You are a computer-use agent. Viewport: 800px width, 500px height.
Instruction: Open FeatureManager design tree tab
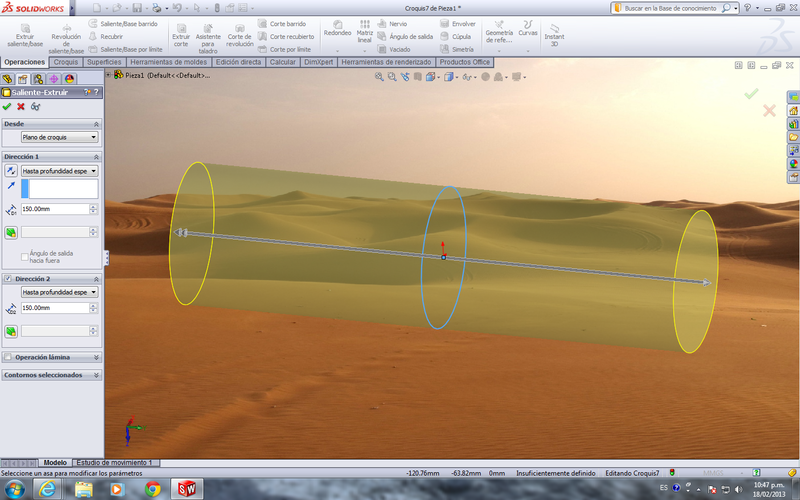(7, 79)
